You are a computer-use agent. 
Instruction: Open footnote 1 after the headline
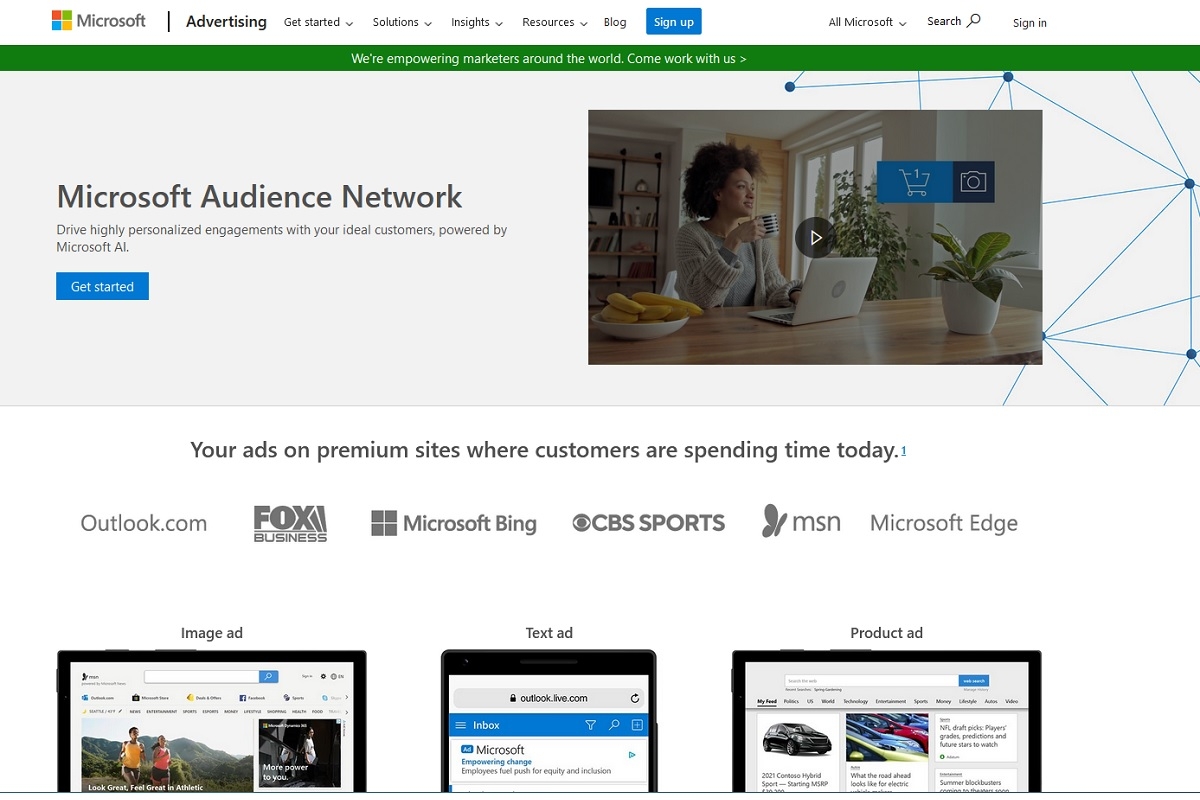pos(904,451)
